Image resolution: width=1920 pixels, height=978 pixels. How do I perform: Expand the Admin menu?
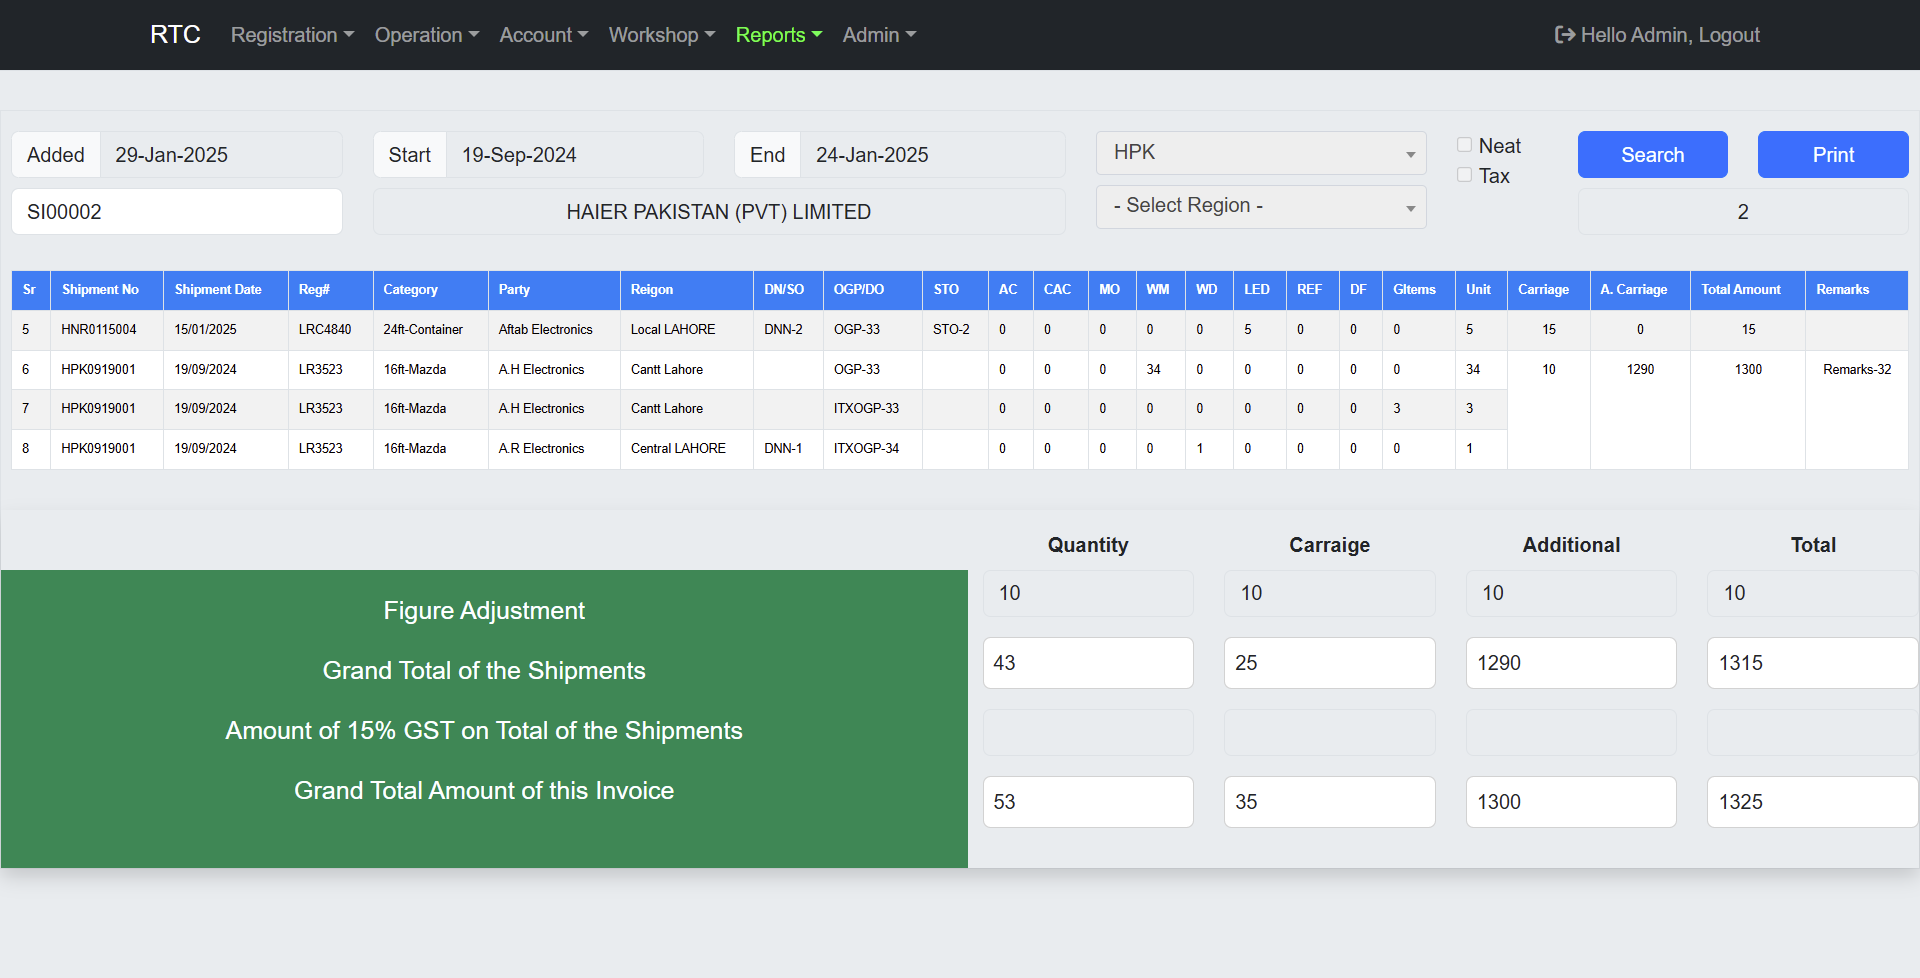tap(878, 35)
